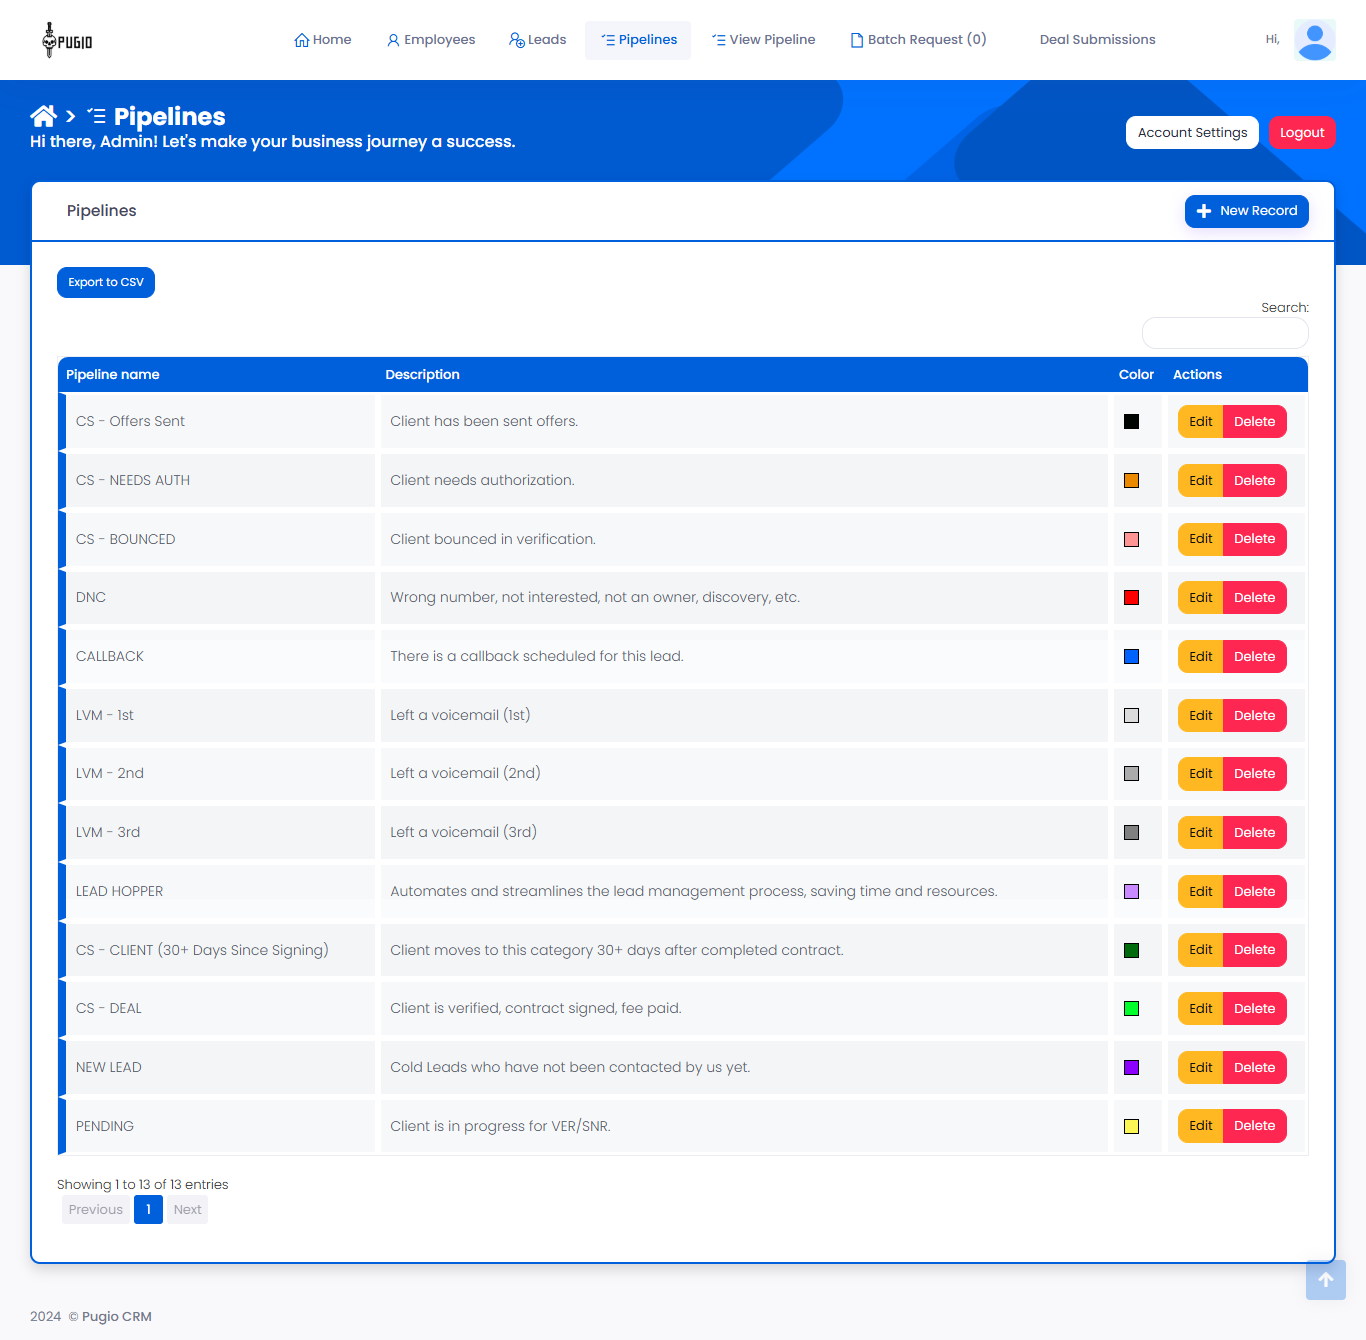Edit the CALLBACK pipeline
This screenshot has width=1366, height=1340.
coord(1199,656)
